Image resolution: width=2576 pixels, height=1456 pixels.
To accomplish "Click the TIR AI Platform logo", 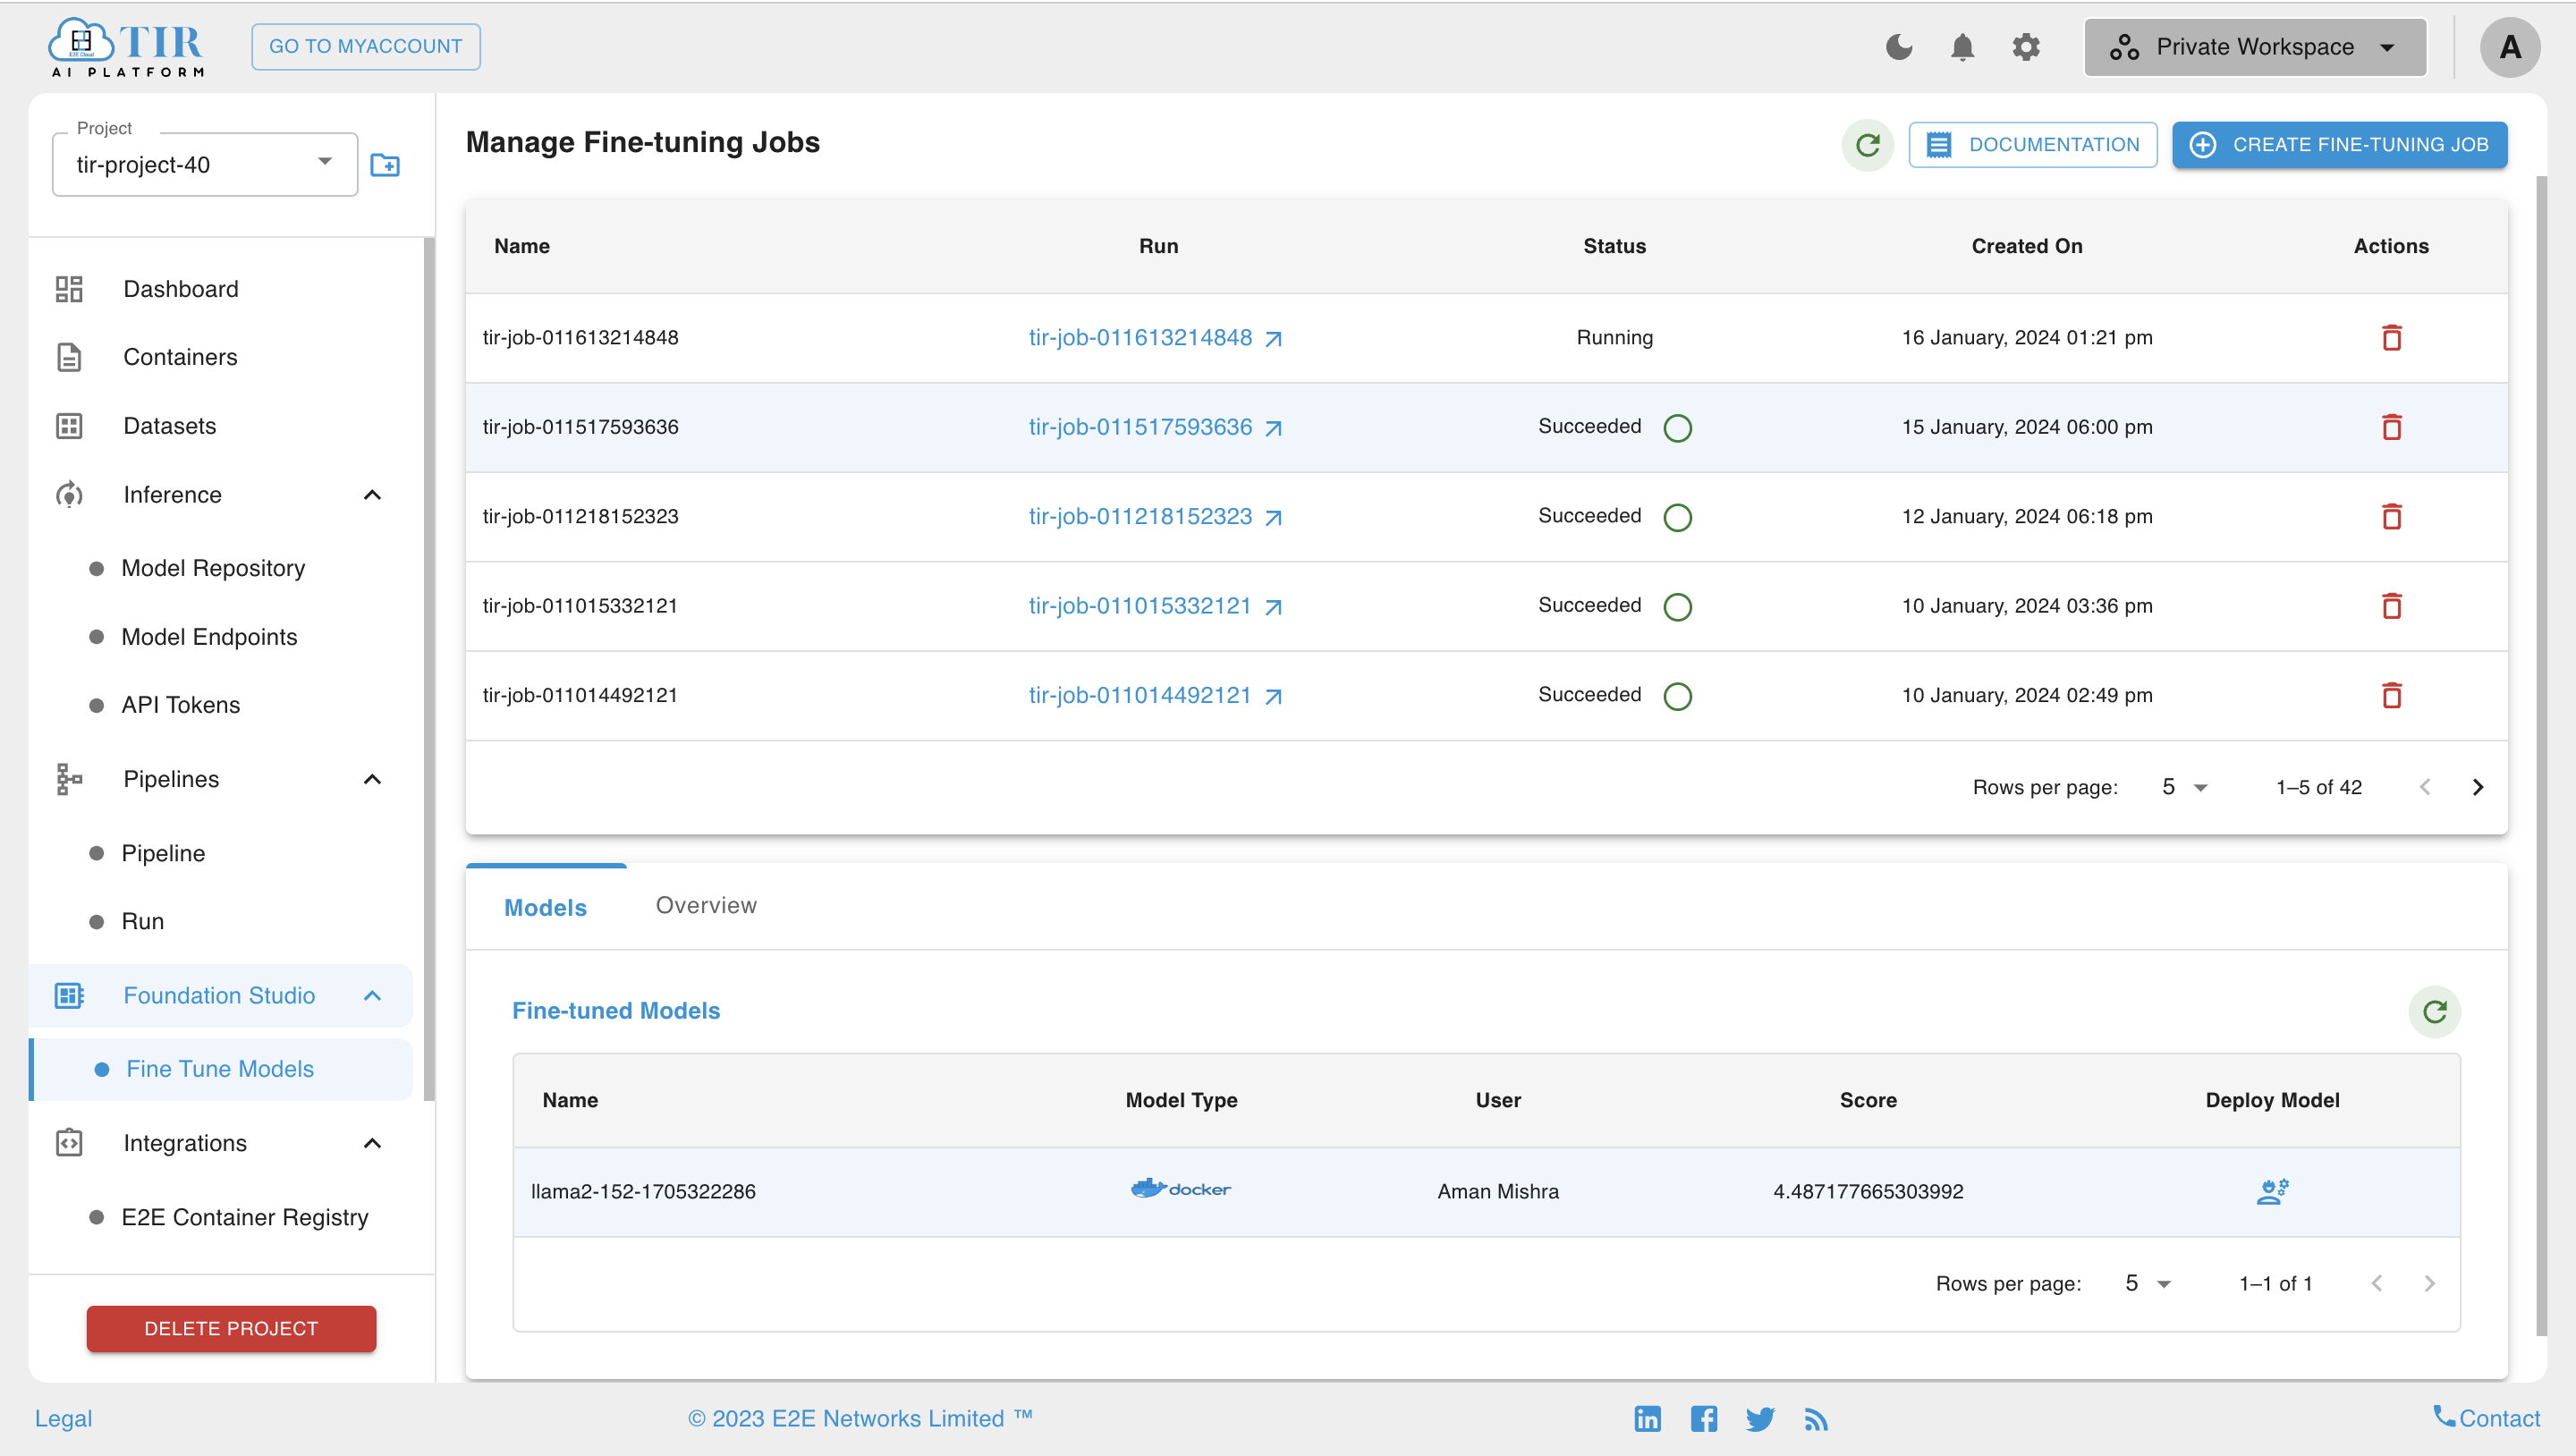I will click(x=127, y=47).
